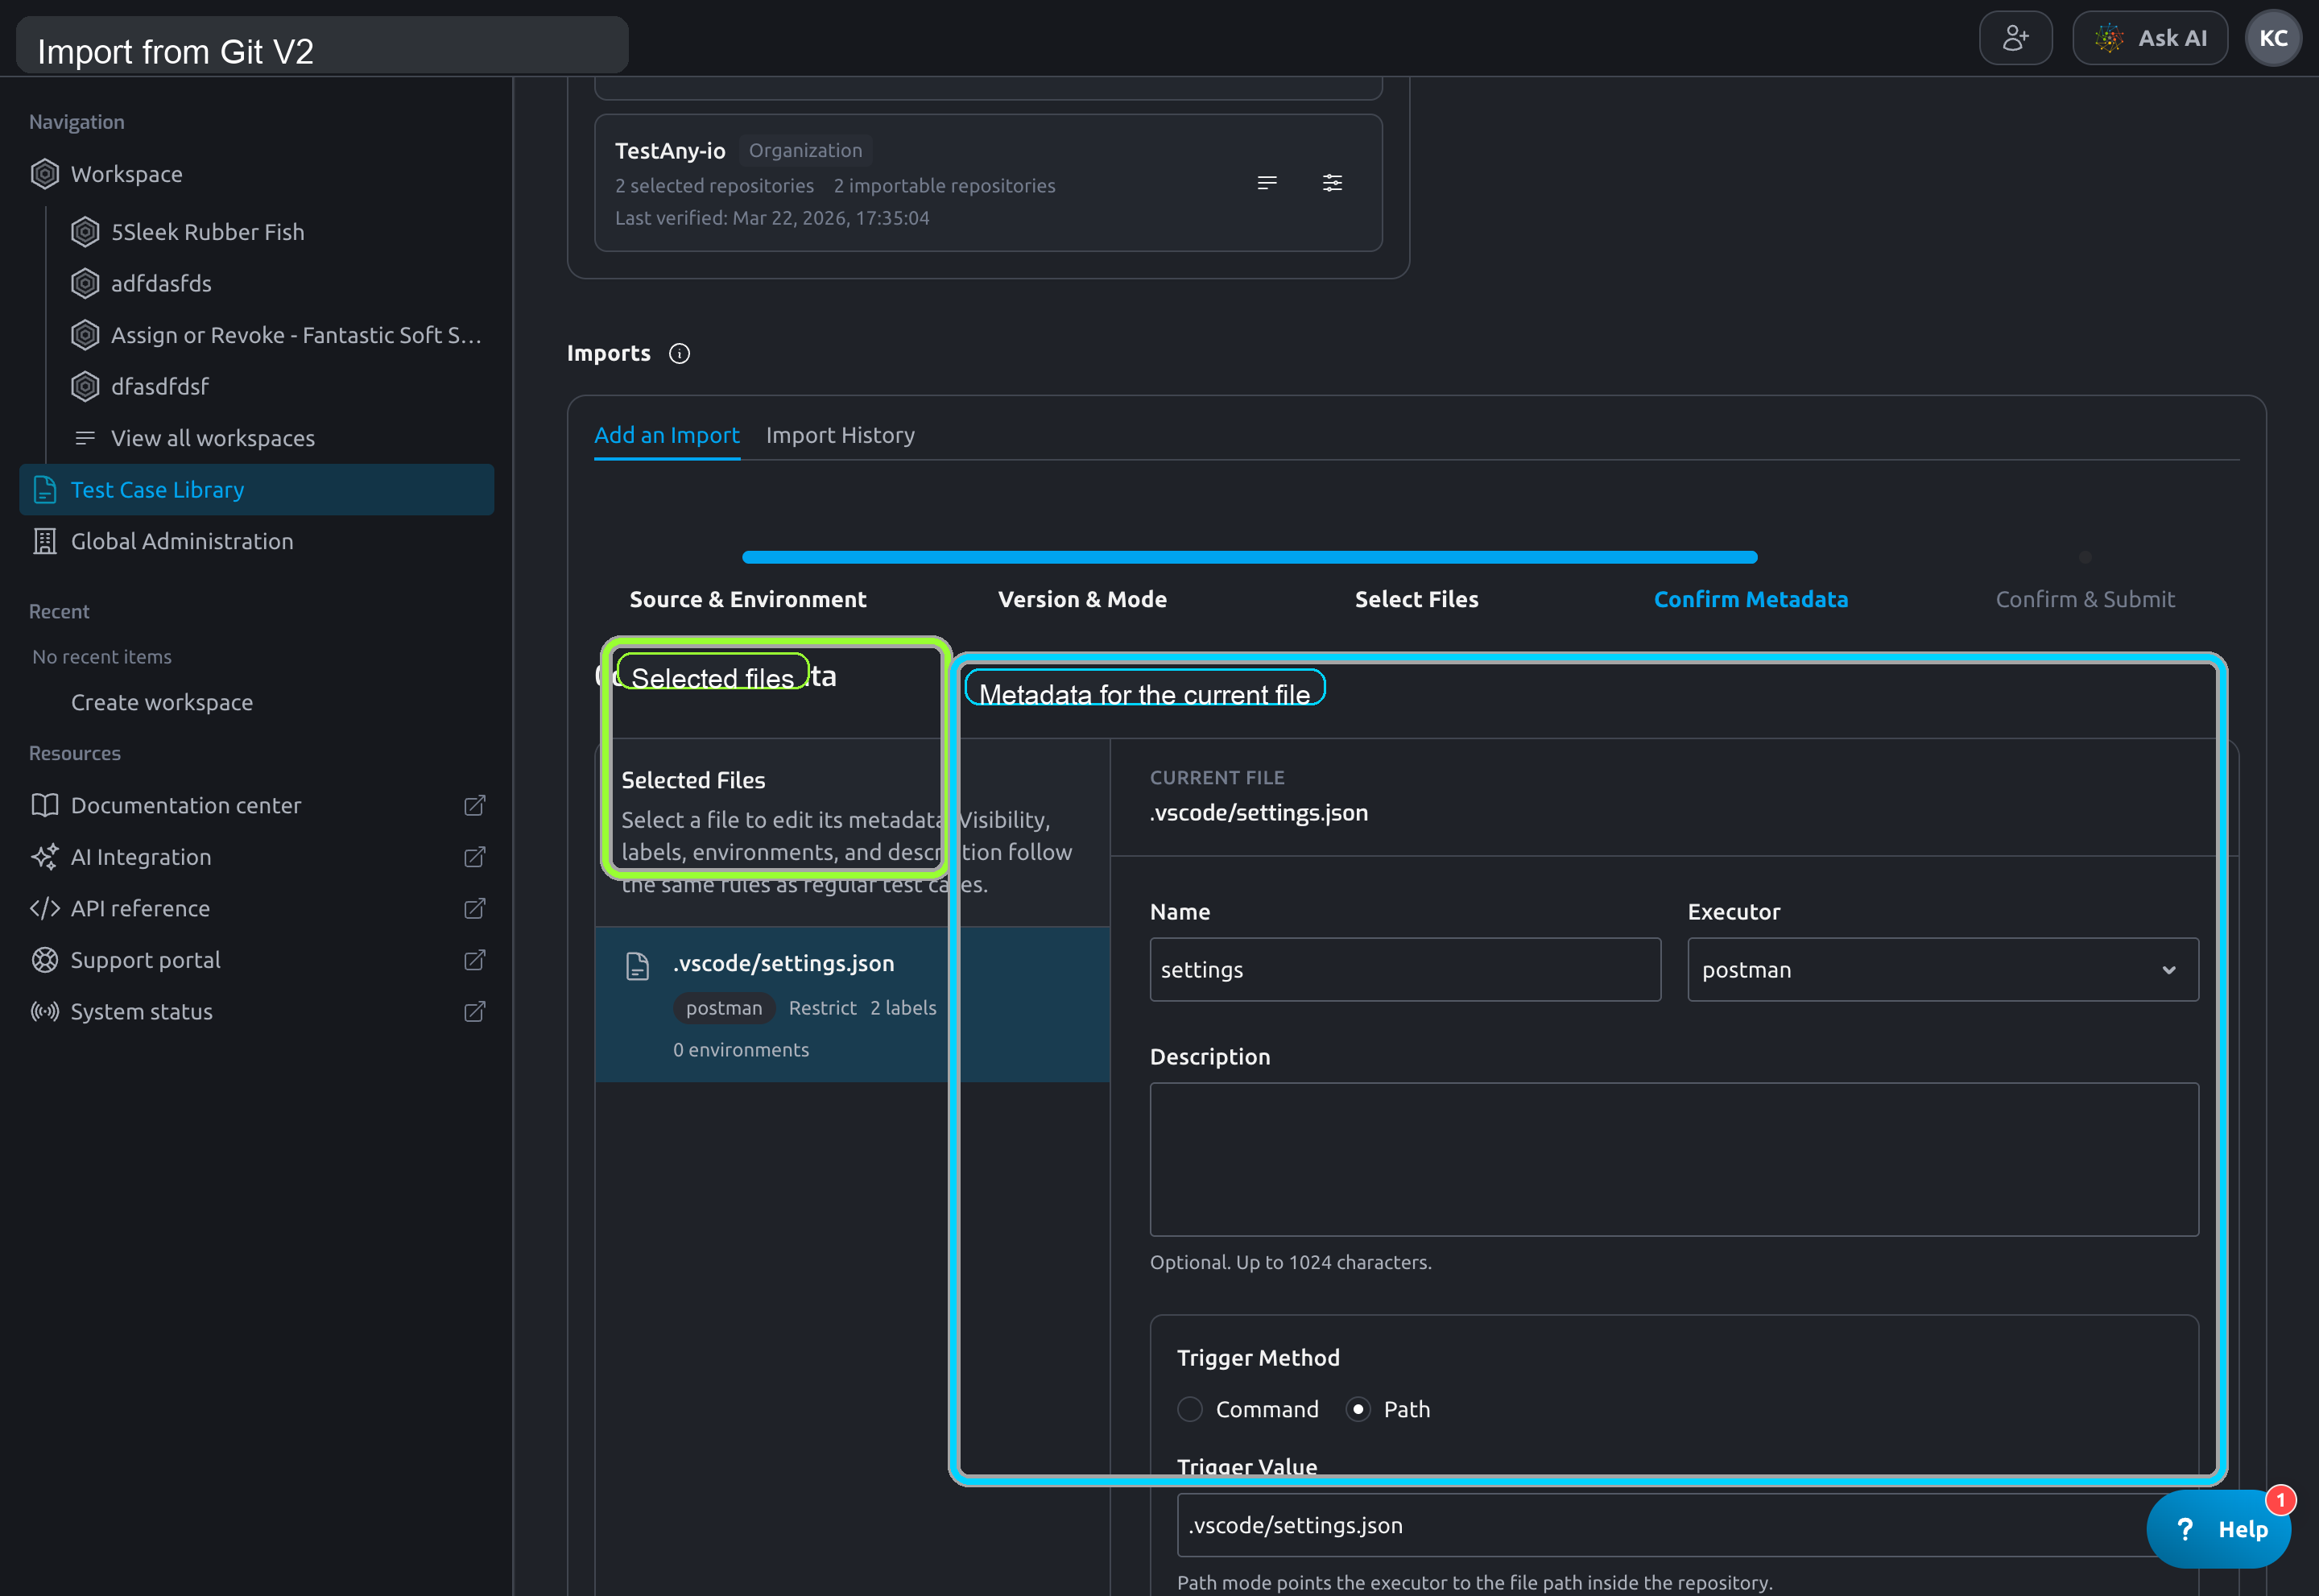Image resolution: width=2319 pixels, height=1596 pixels.
Task: Open Assign or Revoke - Fantastic Soft workspace
Action: [296, 335]
